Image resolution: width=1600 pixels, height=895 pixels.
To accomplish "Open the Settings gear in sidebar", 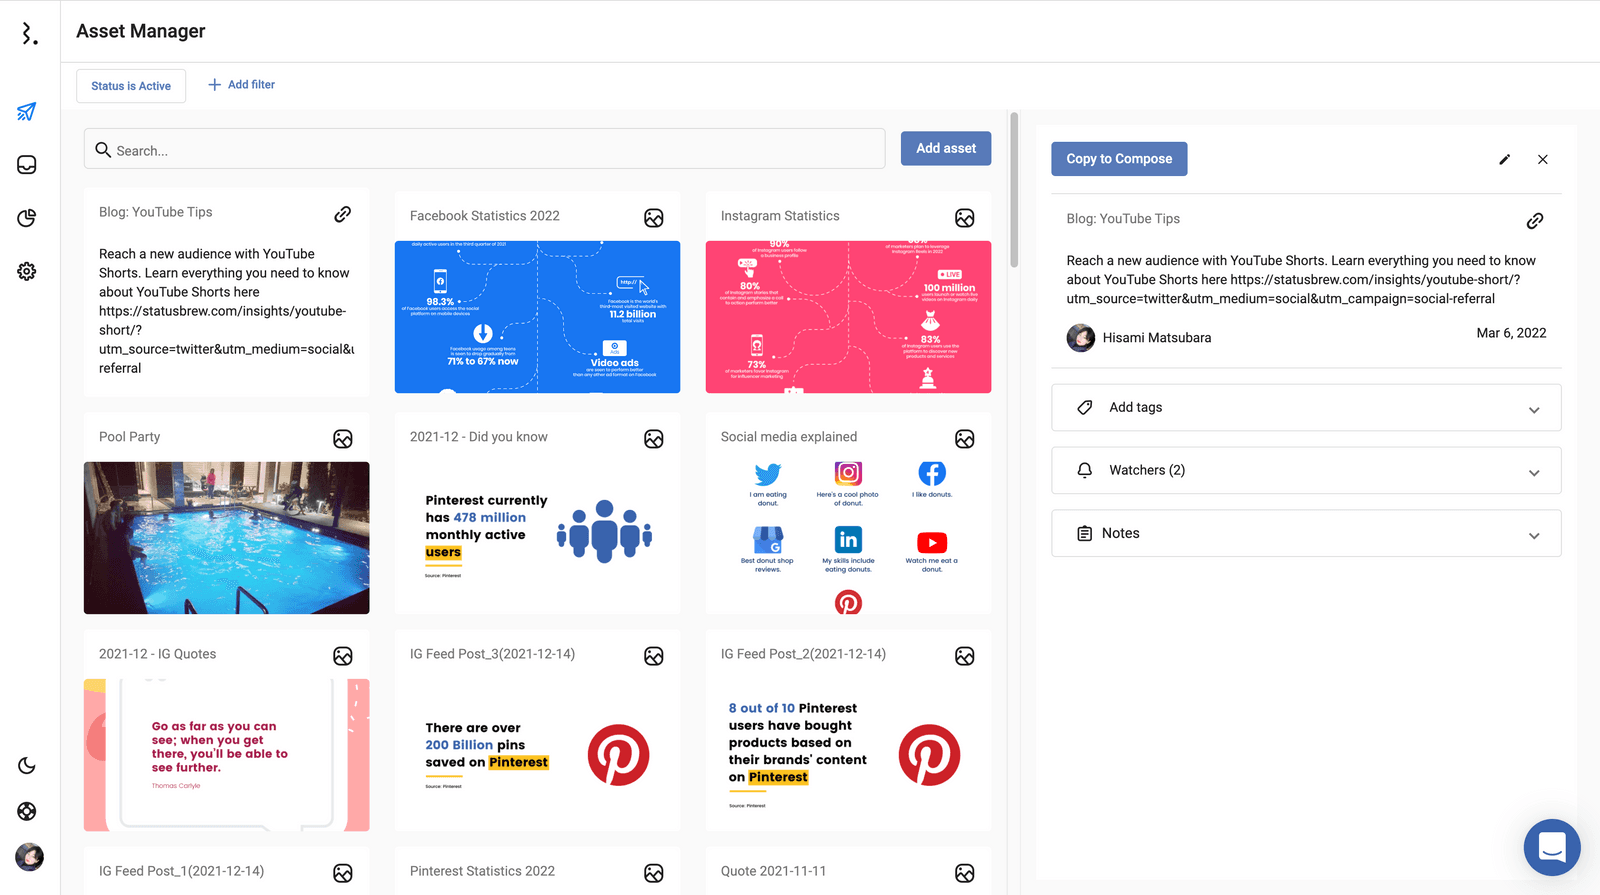I will (x=27, y=271).
